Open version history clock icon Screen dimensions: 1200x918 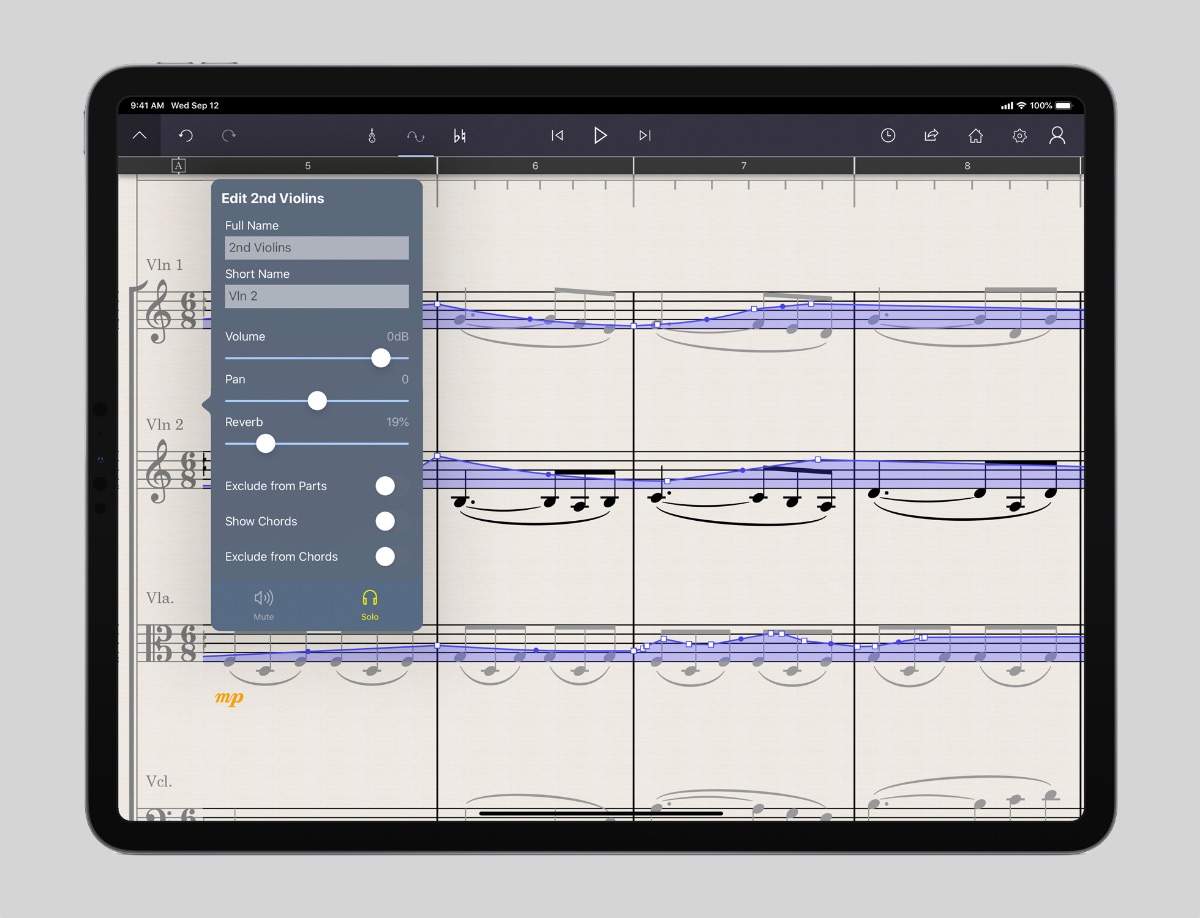coord(887,136)
